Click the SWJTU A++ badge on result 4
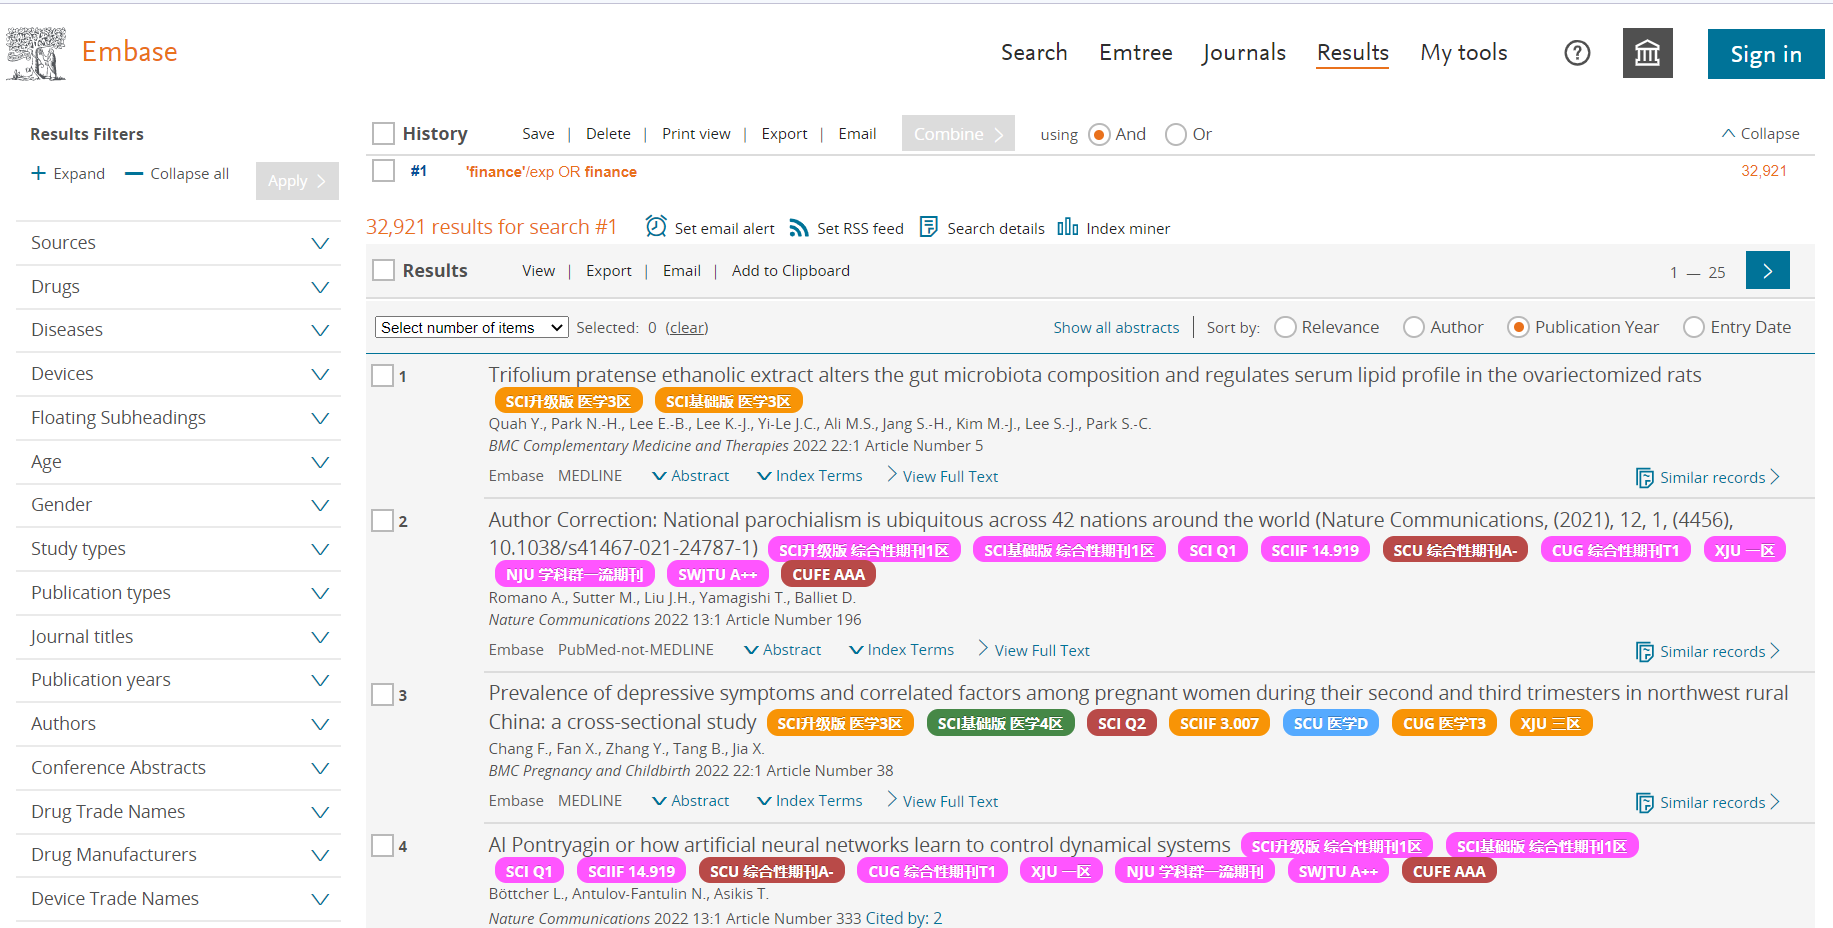Image resolution: width=1833 pixels, height=928 pixels. (1337, 871)
